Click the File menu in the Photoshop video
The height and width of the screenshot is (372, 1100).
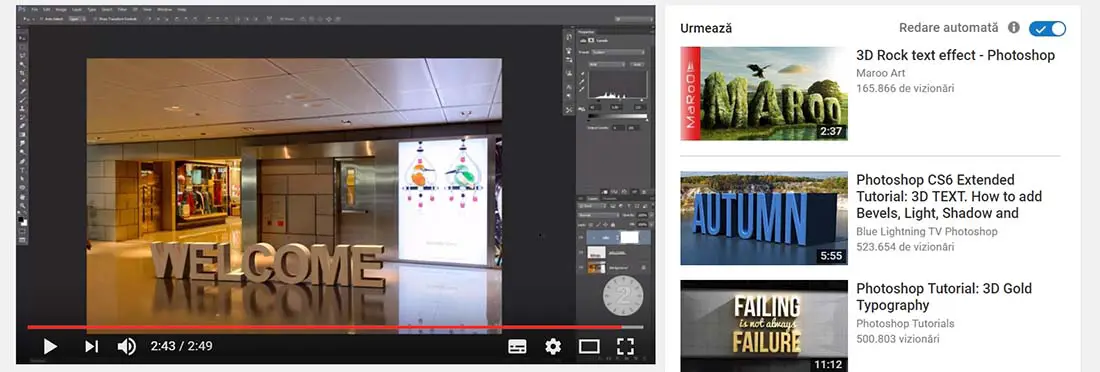(x=34, y=10)
